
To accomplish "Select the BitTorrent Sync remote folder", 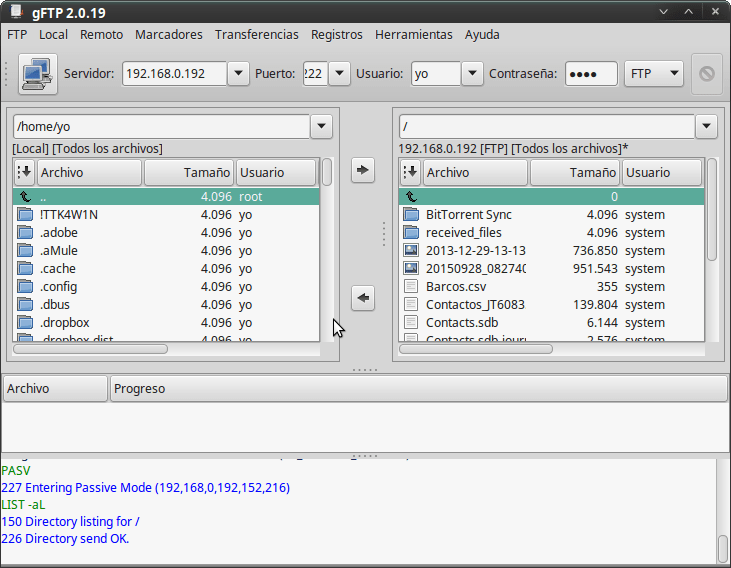I will pyautogui.click(x=468, y=215).
